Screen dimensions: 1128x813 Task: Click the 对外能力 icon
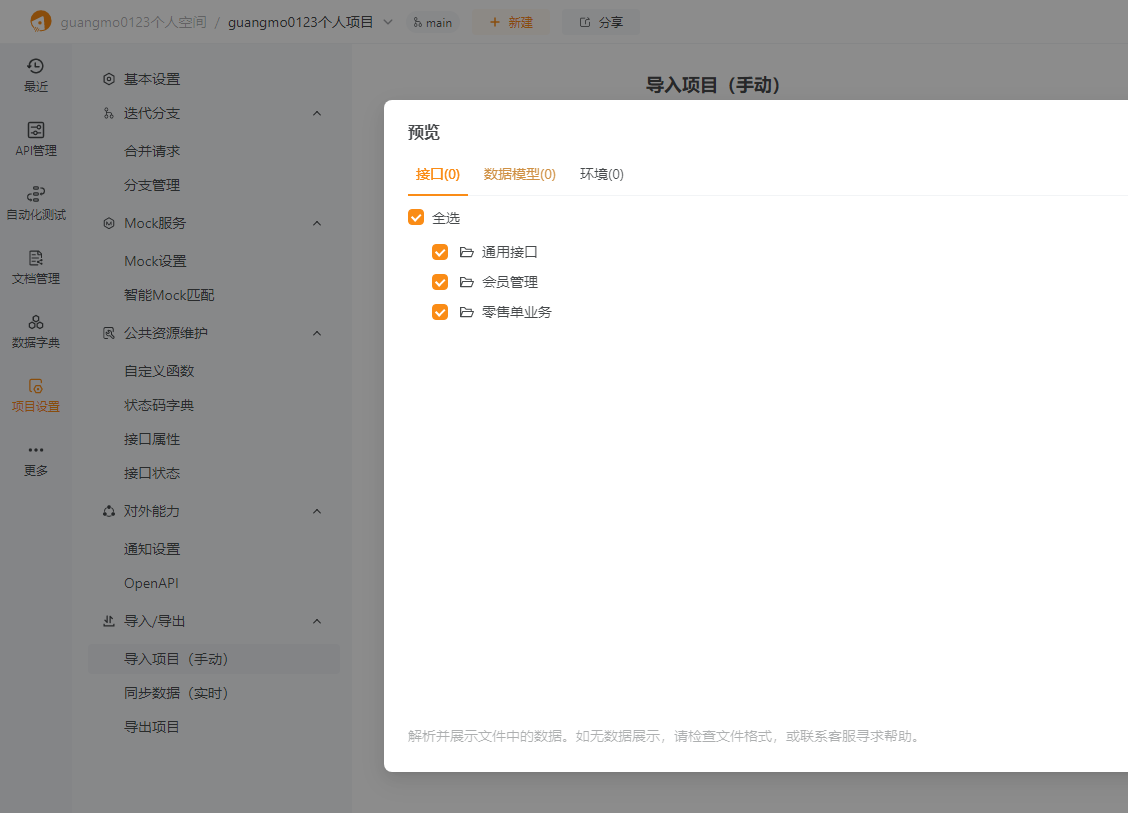pyautogui.click(x=109, y=512)
